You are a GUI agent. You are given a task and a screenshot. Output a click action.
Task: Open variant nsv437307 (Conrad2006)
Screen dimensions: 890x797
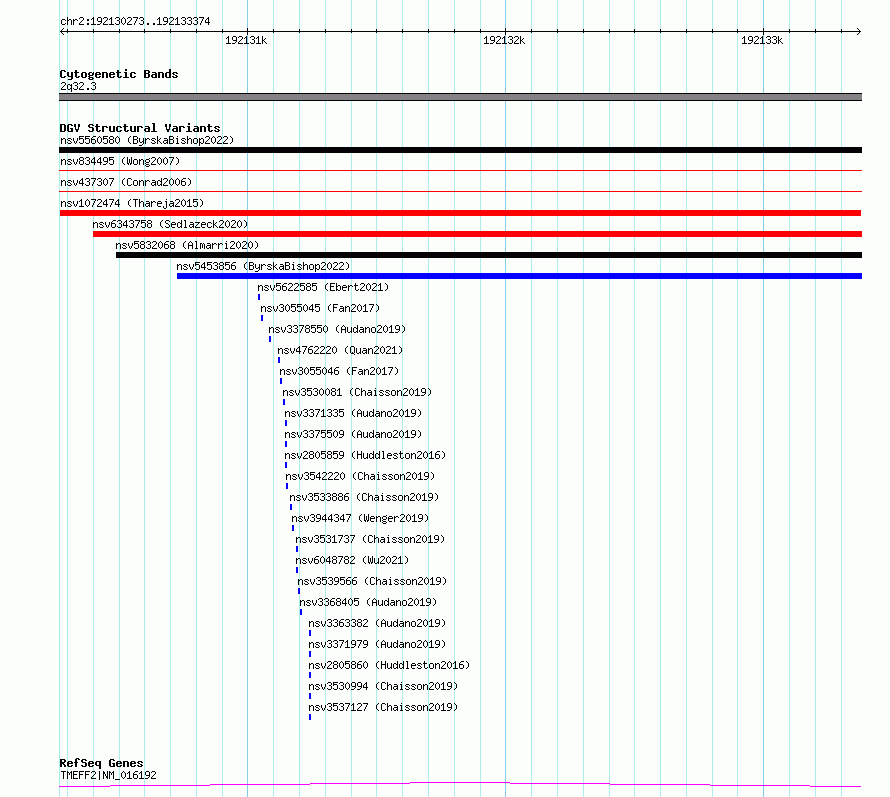click(x=126, y=182)
